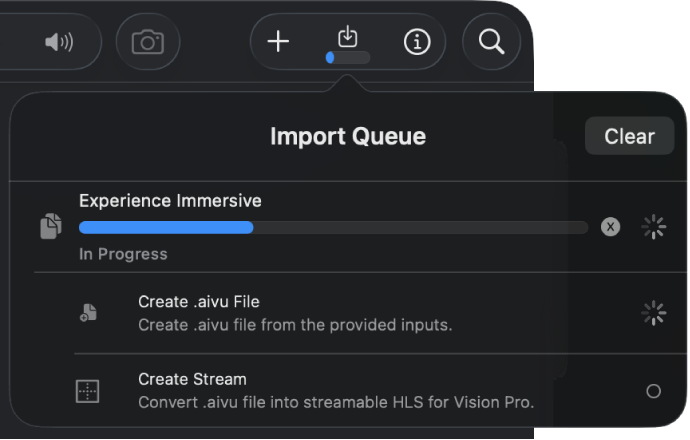Click the documents icon beside Experience Immersive
The height and width of the screenshot is (440, 690).
[x=50, y=226]
